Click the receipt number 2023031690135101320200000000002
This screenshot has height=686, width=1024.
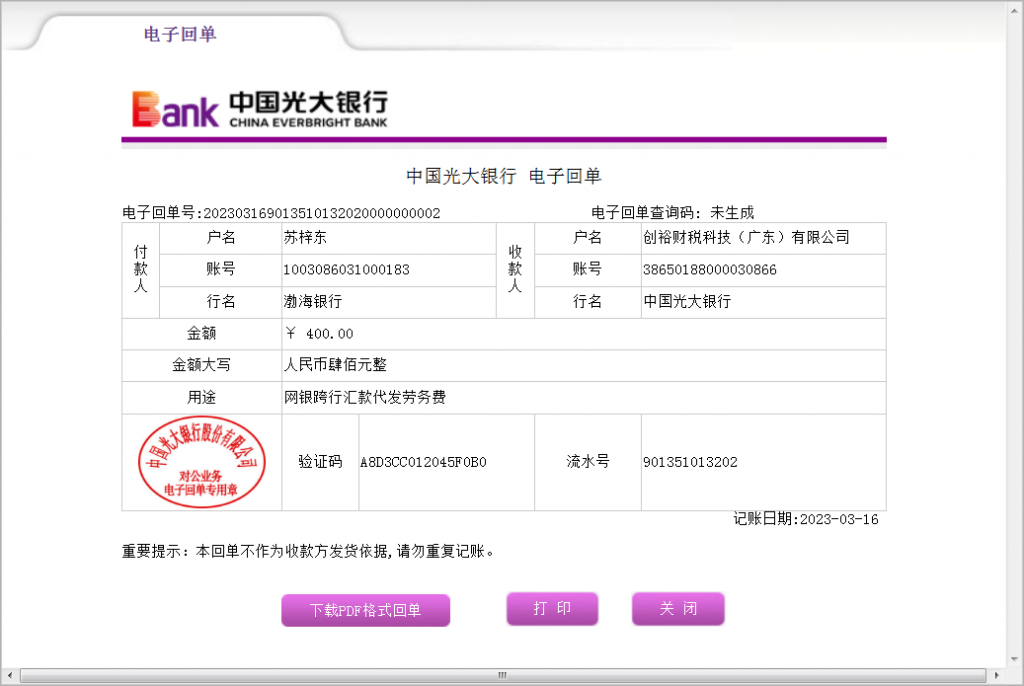coord(322,214)
